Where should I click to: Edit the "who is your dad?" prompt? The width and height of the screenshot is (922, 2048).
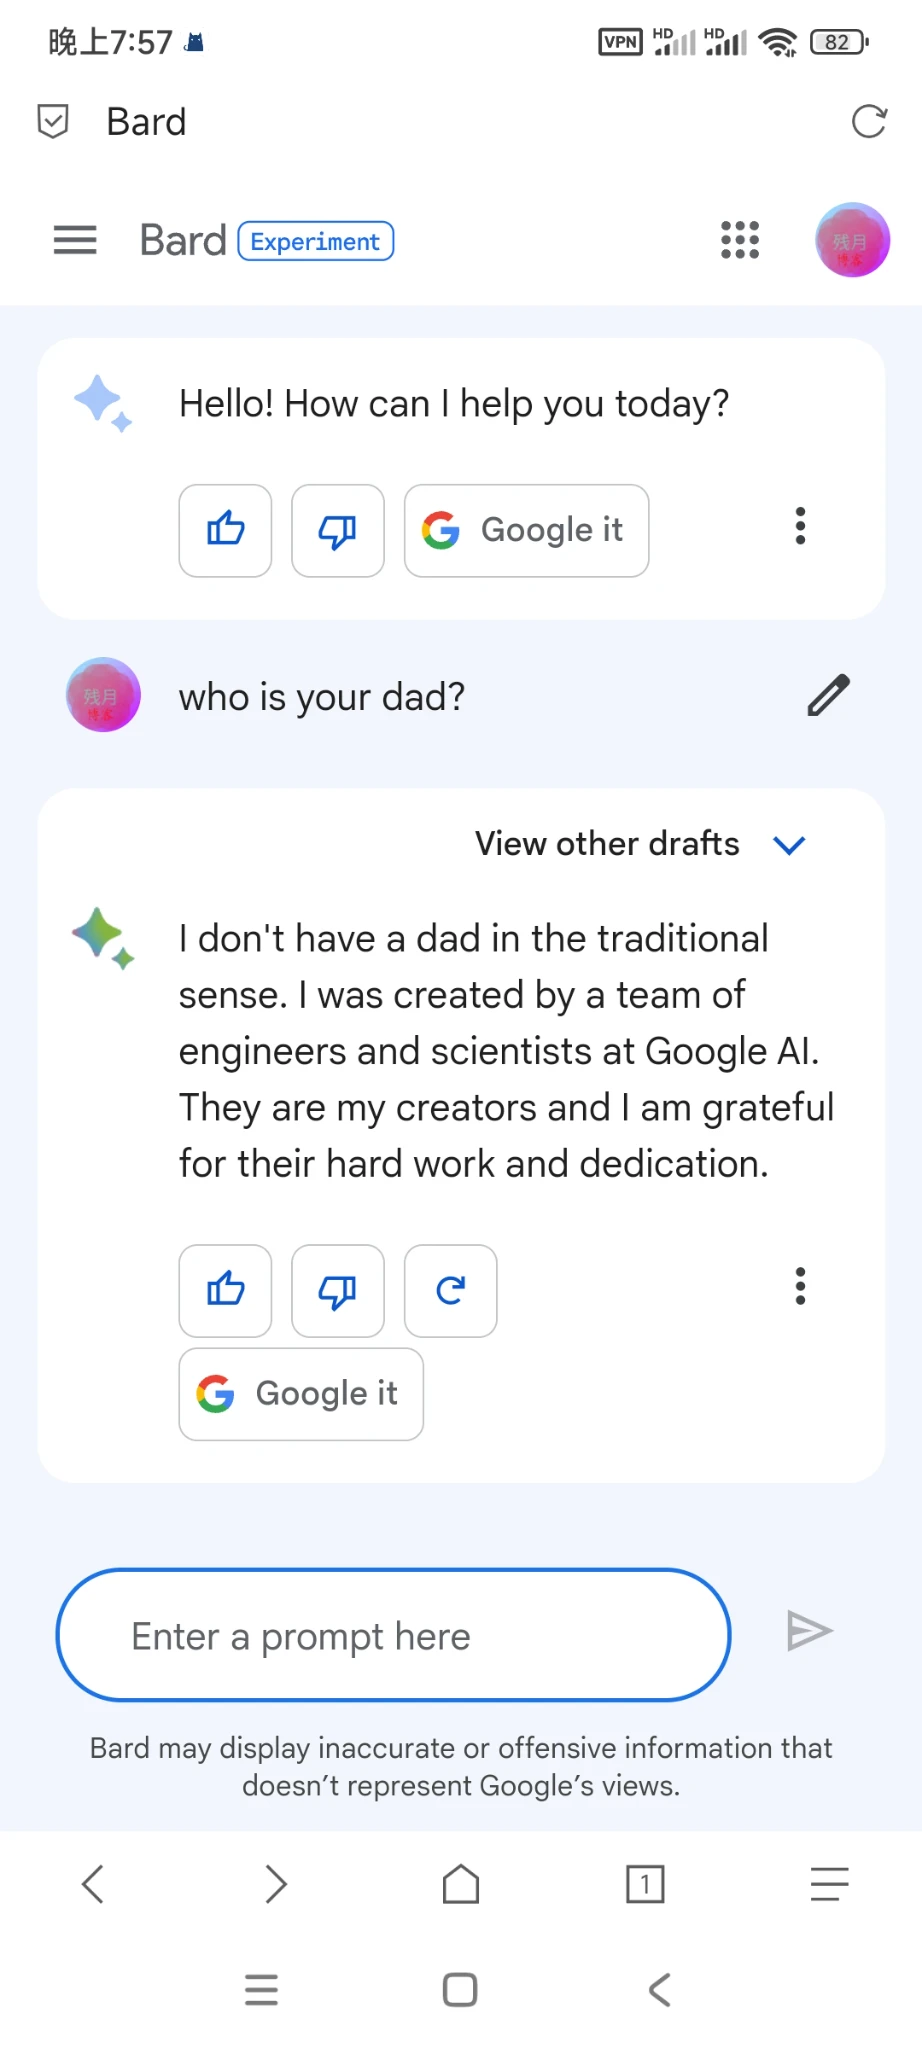828,696
